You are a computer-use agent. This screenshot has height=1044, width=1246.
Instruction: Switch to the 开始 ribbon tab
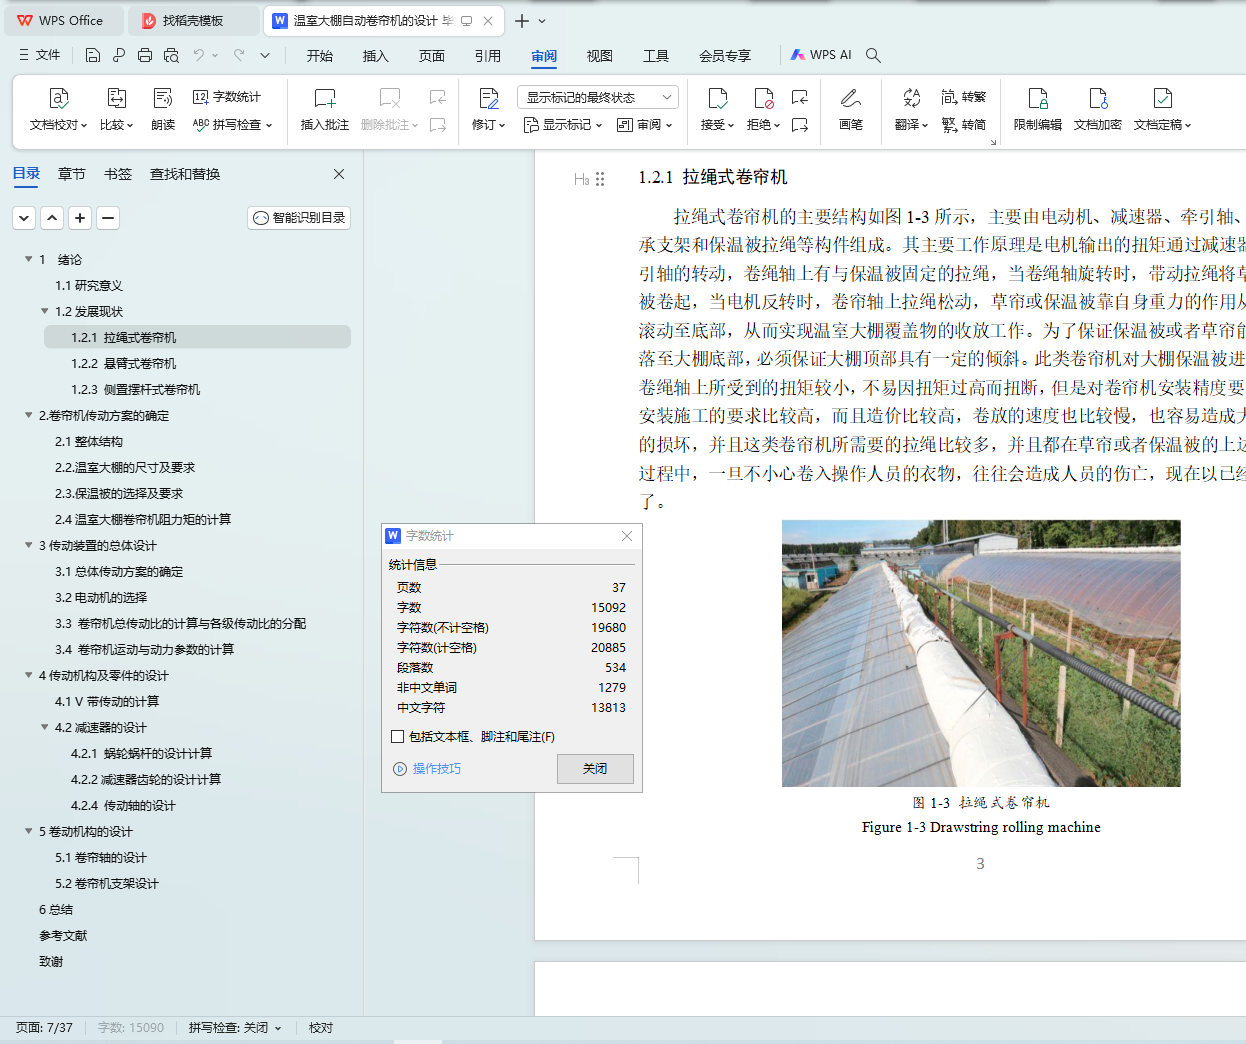pos(320,56)
